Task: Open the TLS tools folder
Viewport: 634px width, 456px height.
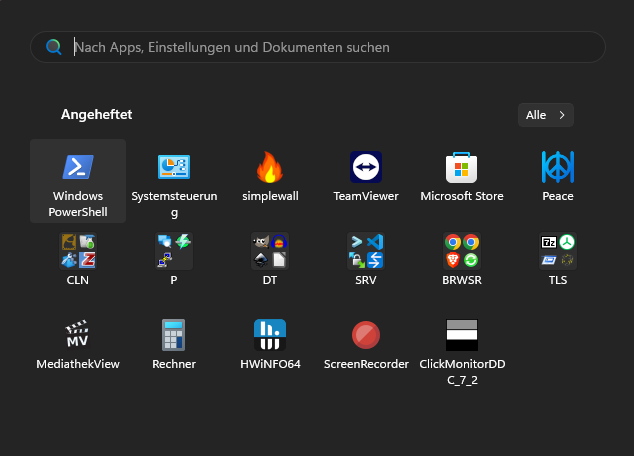Action: [x=558, y=259]
